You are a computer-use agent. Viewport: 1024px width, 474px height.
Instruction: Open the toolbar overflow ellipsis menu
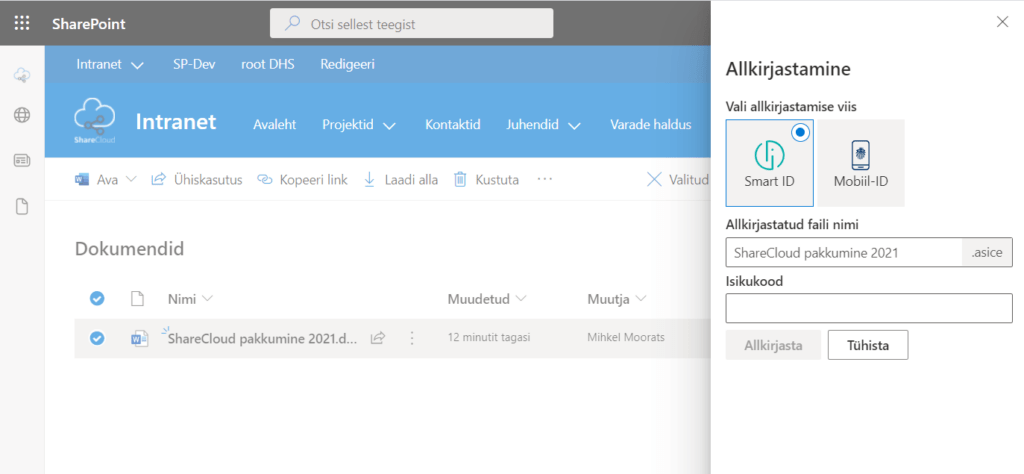544,180
